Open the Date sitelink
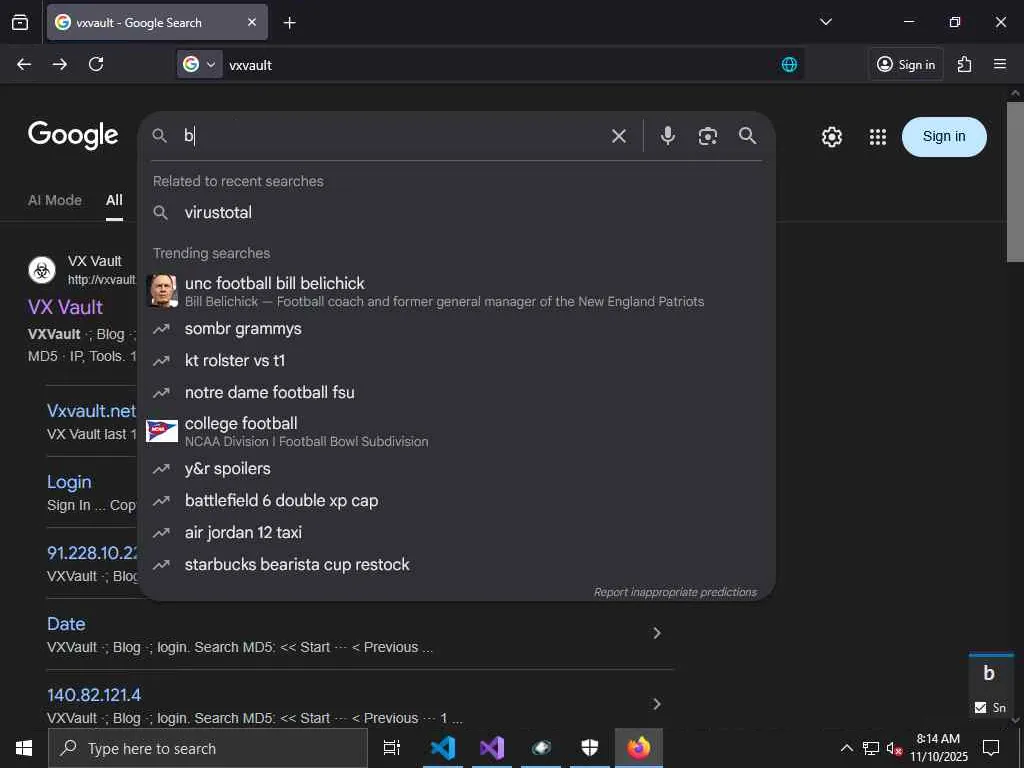 66,624
